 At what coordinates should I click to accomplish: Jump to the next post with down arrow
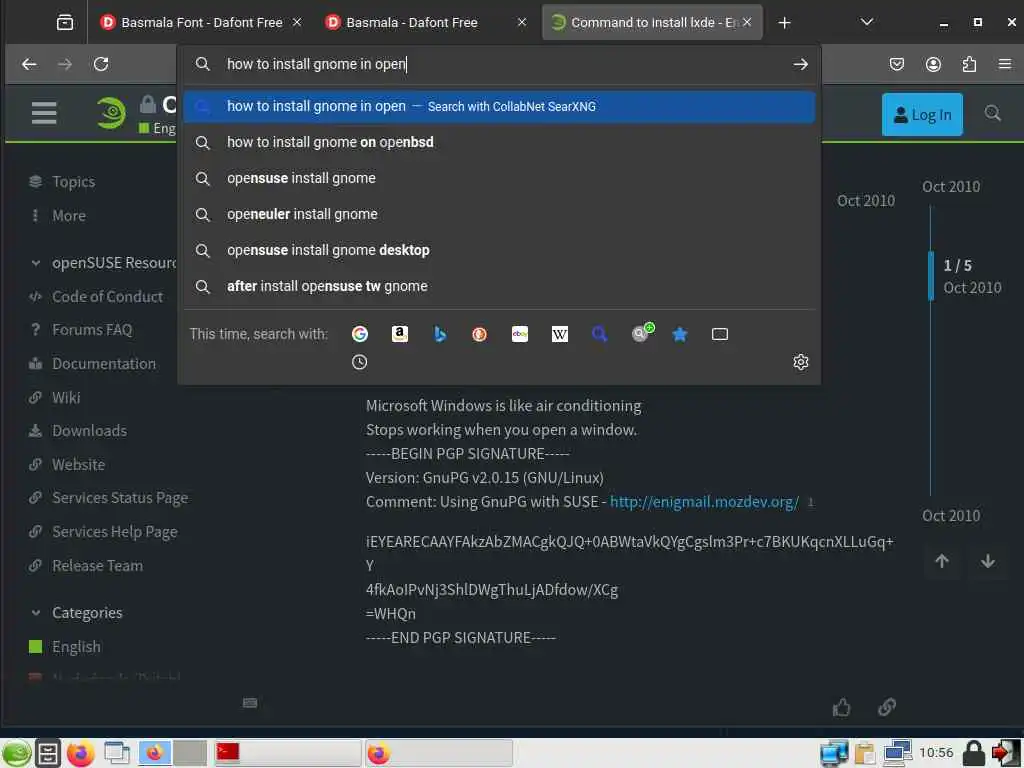click(x=987, y=561)
